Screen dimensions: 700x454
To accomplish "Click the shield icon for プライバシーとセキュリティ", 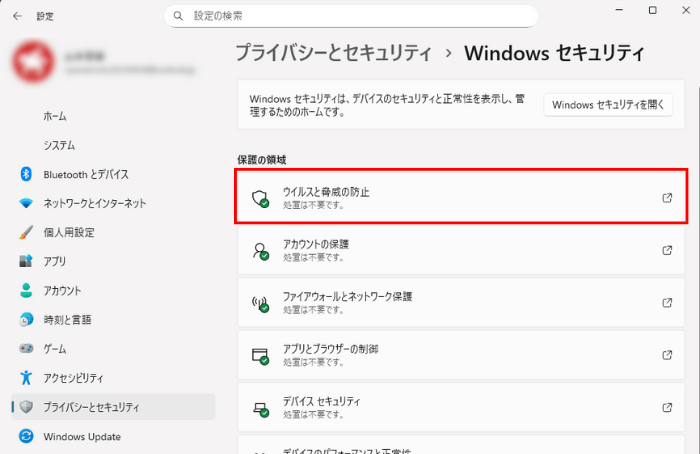I will coord(26,407).
